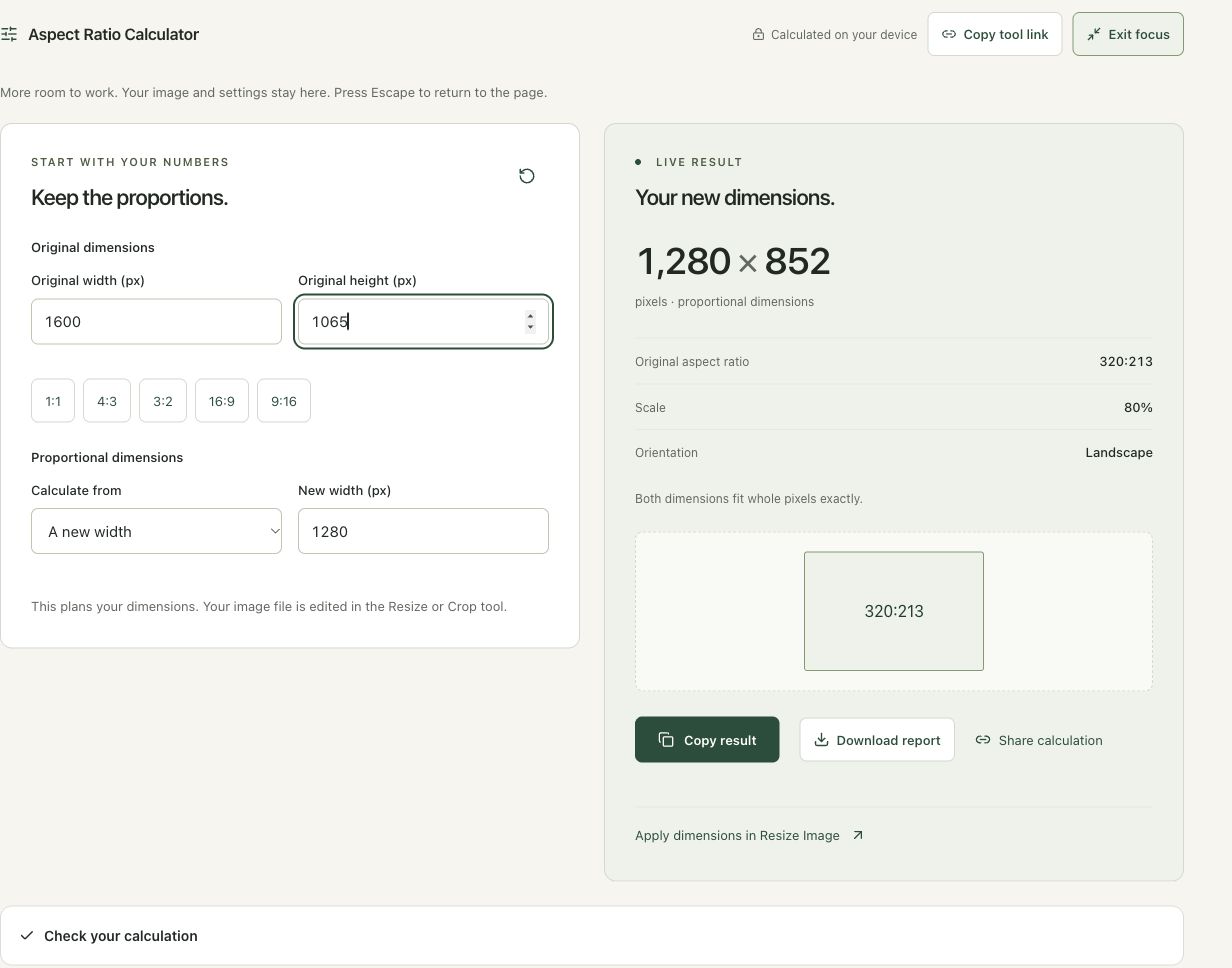Click the 'Keep the proportions.' heading
1232x968 pixels.
130,198
